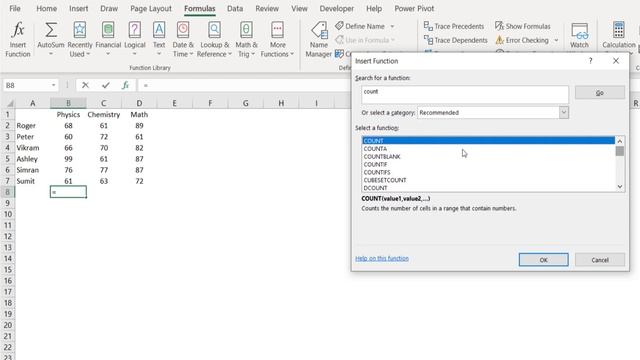Switch to the Power Pivot tab
This screenshot has width=640, height=360.
click(414, 9)
